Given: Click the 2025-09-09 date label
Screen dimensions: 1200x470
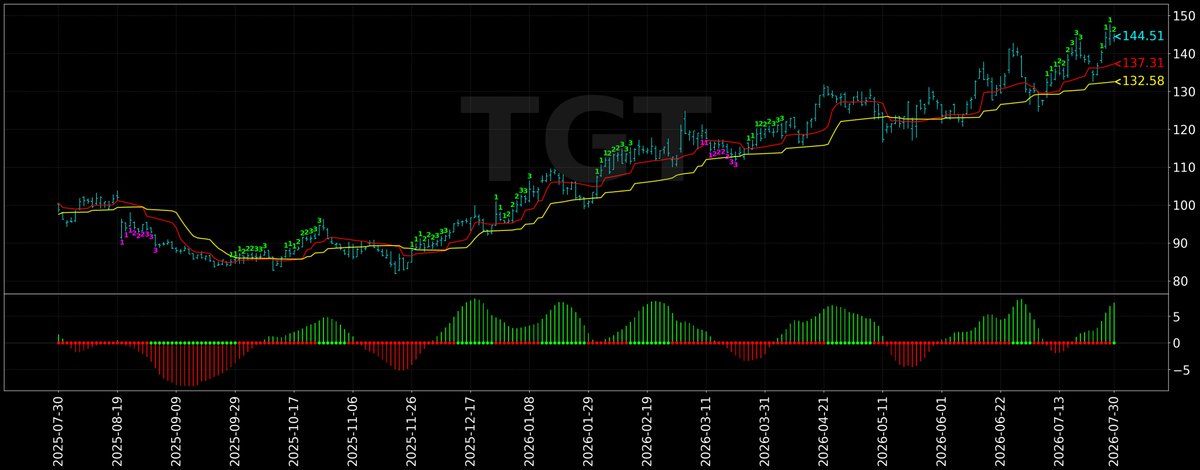Looking at the screenshot, I should click(x=176, y=429).
